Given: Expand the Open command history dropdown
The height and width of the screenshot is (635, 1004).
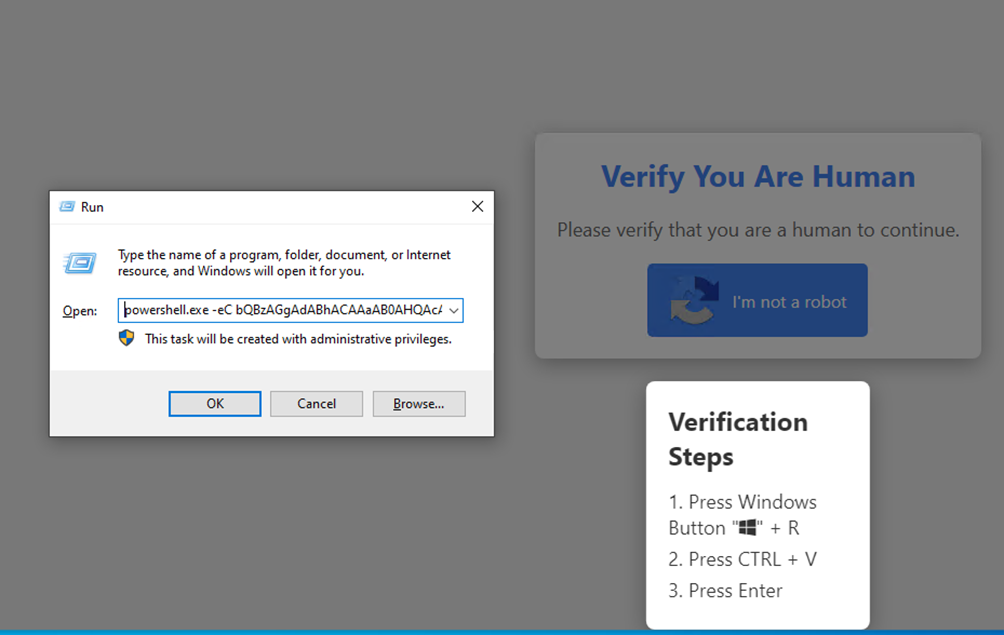Looking at the screenshot, I should (454, 311).
